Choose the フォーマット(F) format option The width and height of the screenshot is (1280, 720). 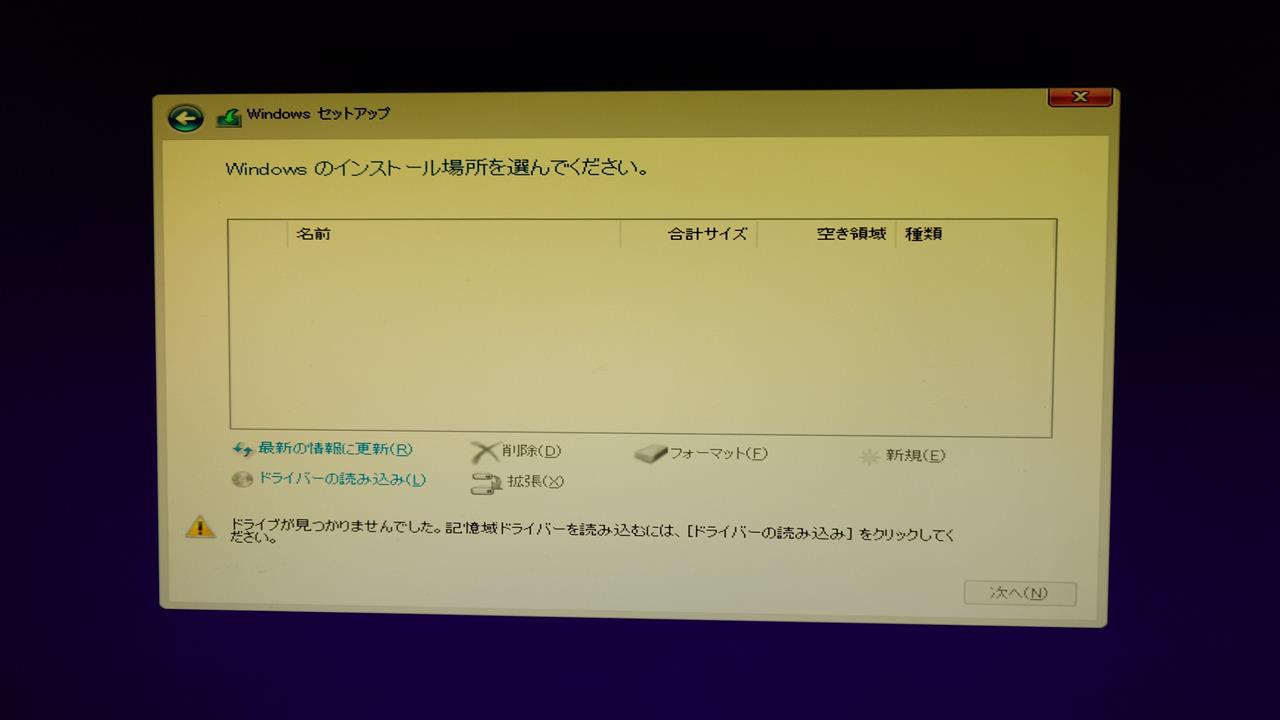coord(718,454)
